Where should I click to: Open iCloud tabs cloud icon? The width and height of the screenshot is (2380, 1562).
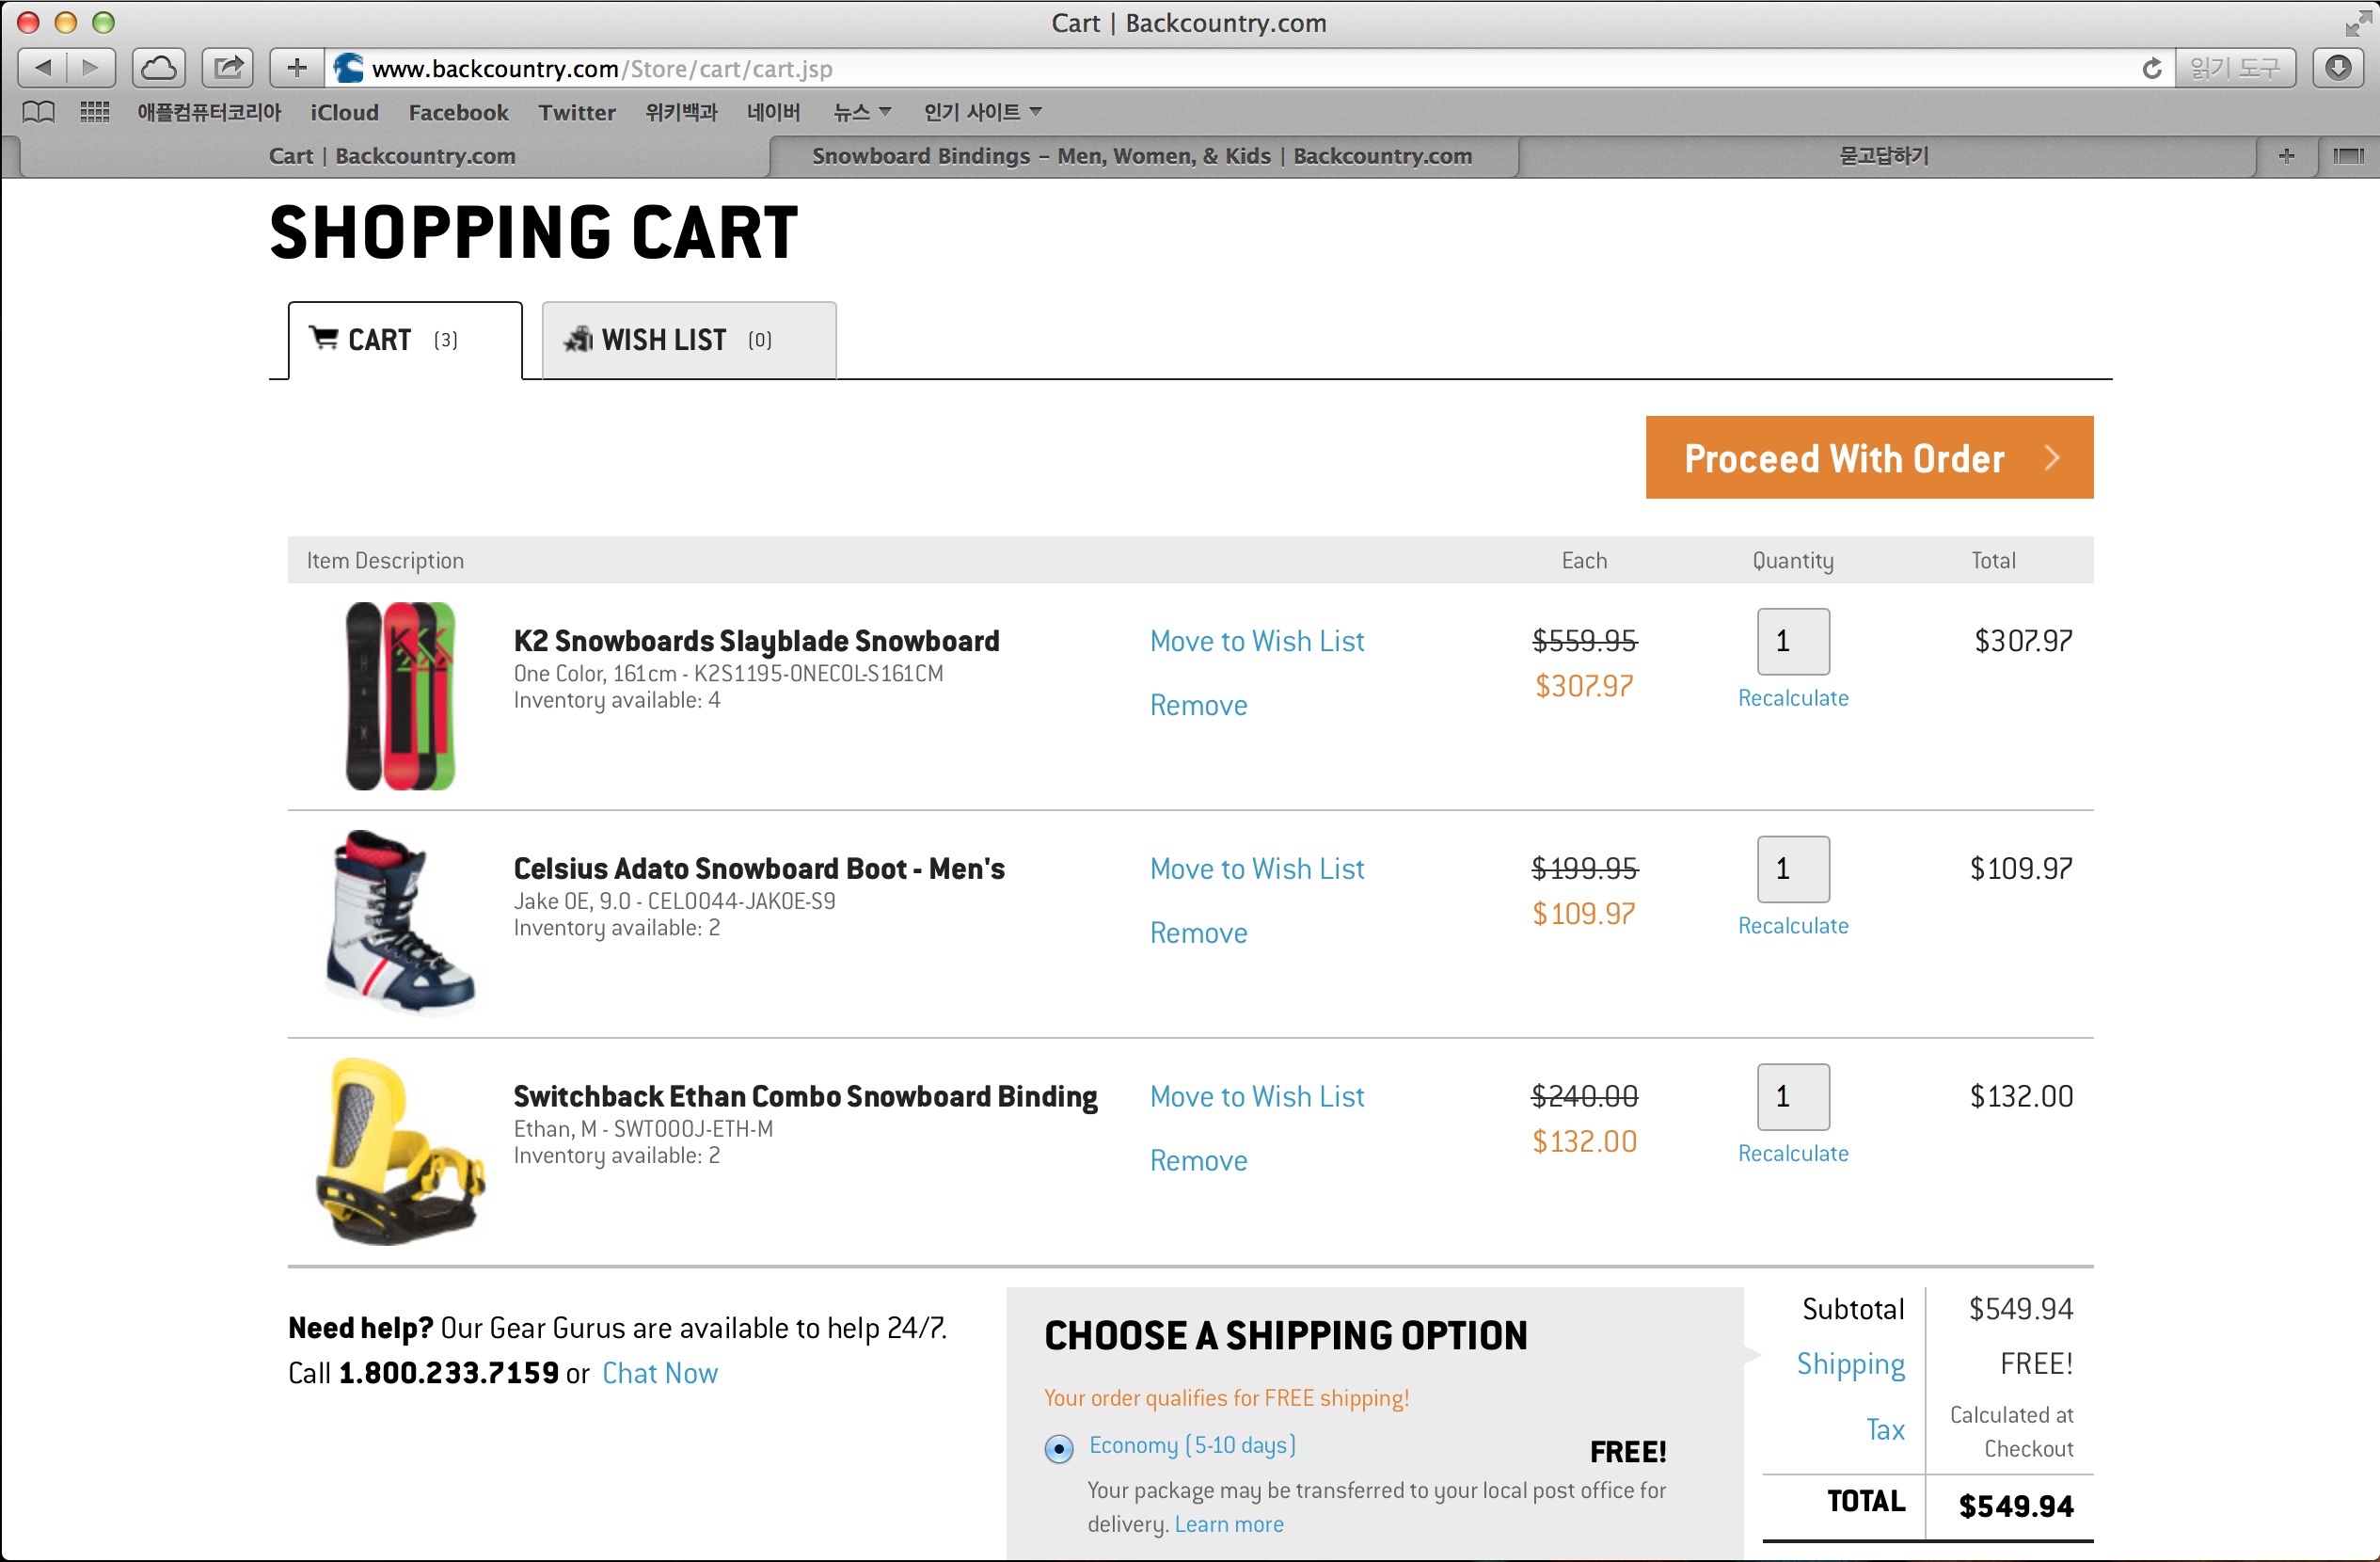tap(159, 68)
